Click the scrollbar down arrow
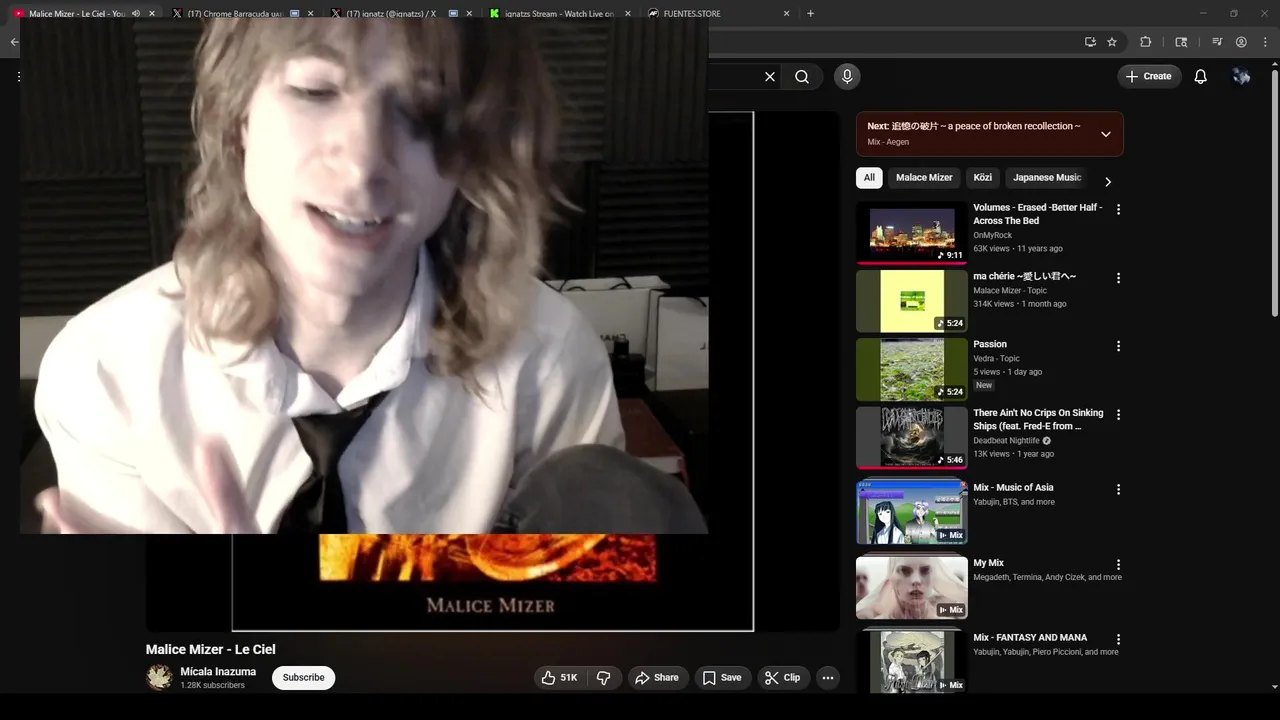This screenshot has height=720, width=1280. (x=1274, y=687)
